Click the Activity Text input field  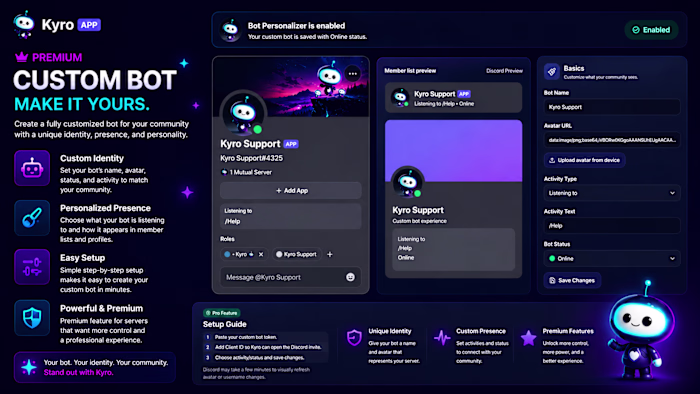[x=612, y=226]
